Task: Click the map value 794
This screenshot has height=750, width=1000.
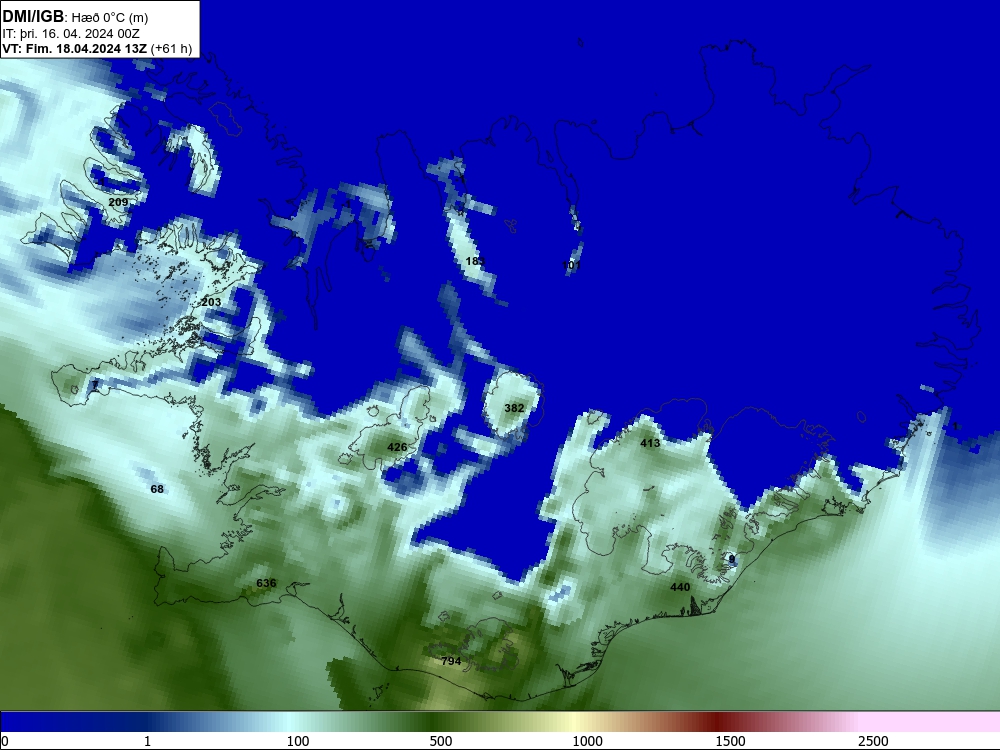Action: click(x=451, y=661)
